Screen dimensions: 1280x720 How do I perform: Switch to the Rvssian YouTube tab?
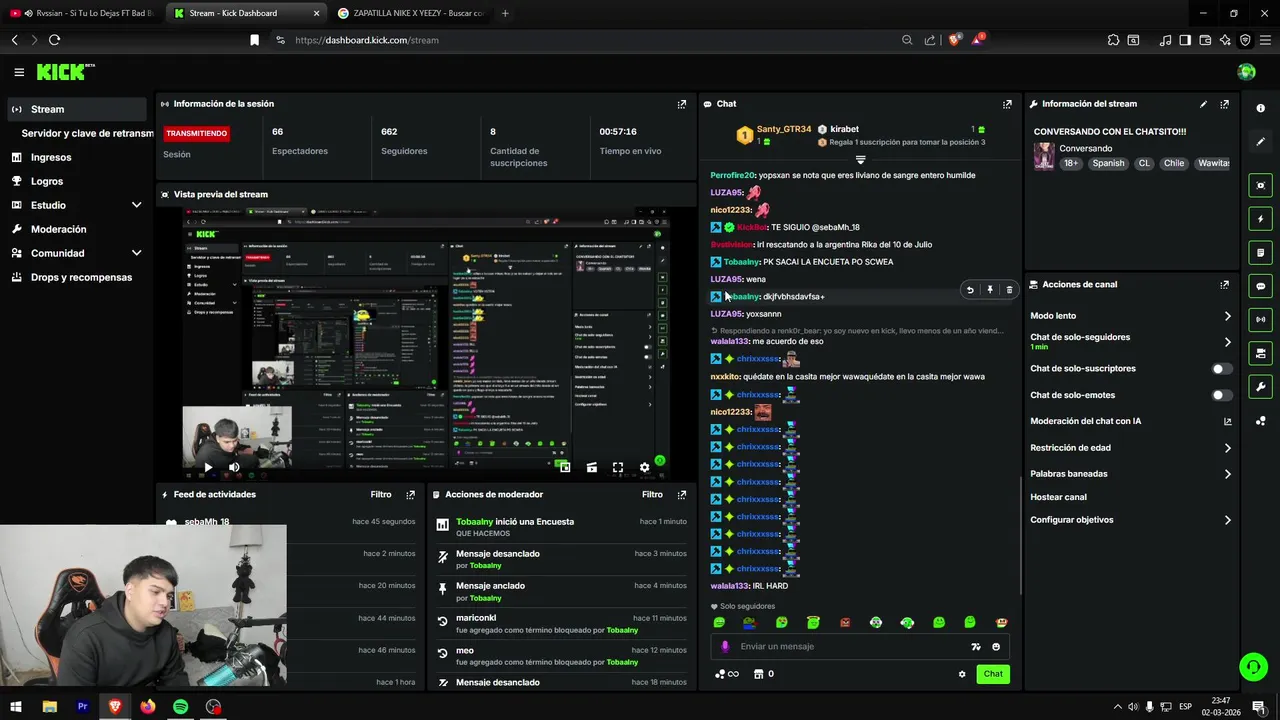(80, 13)
